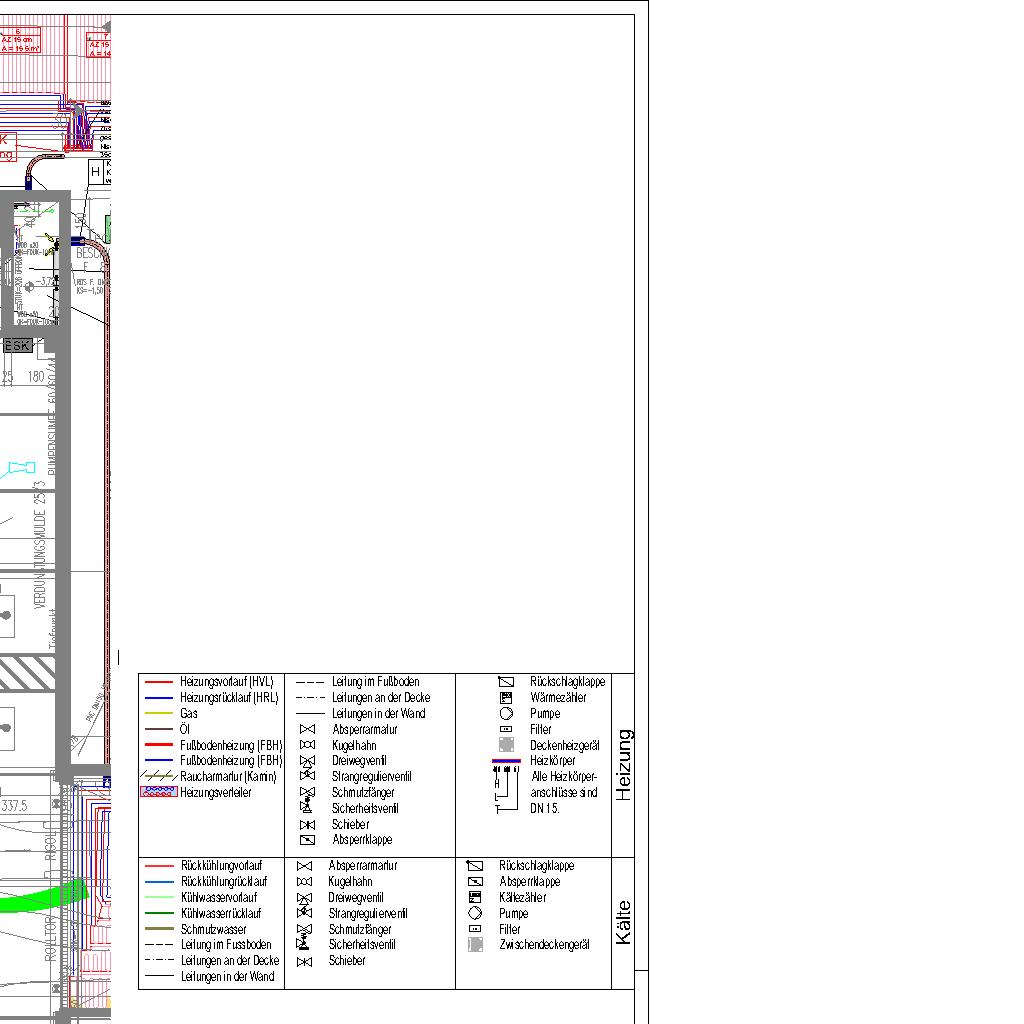Image resolution: width=1024 pixels, height=1024 pixels.
Task: Select 'Leitungen an der Decke' in Heizung legend
Action: (x=381, y=697)
